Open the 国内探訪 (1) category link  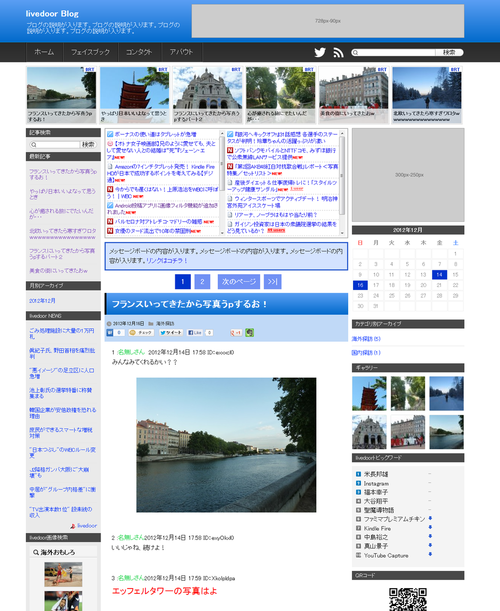click(x=366, y=353)
